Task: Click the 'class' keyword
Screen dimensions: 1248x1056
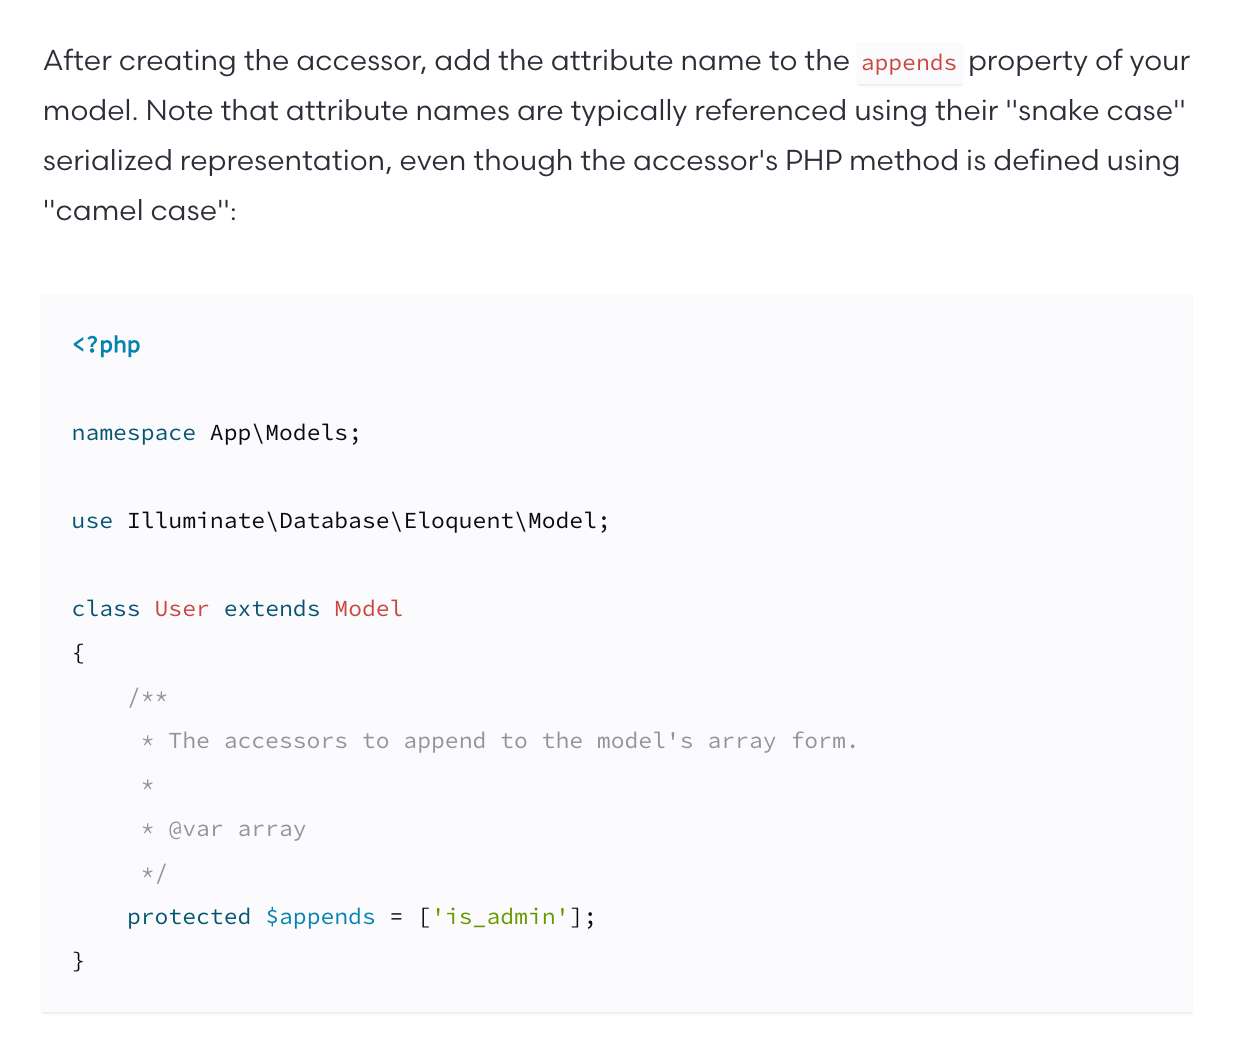Action: (106, 609)
